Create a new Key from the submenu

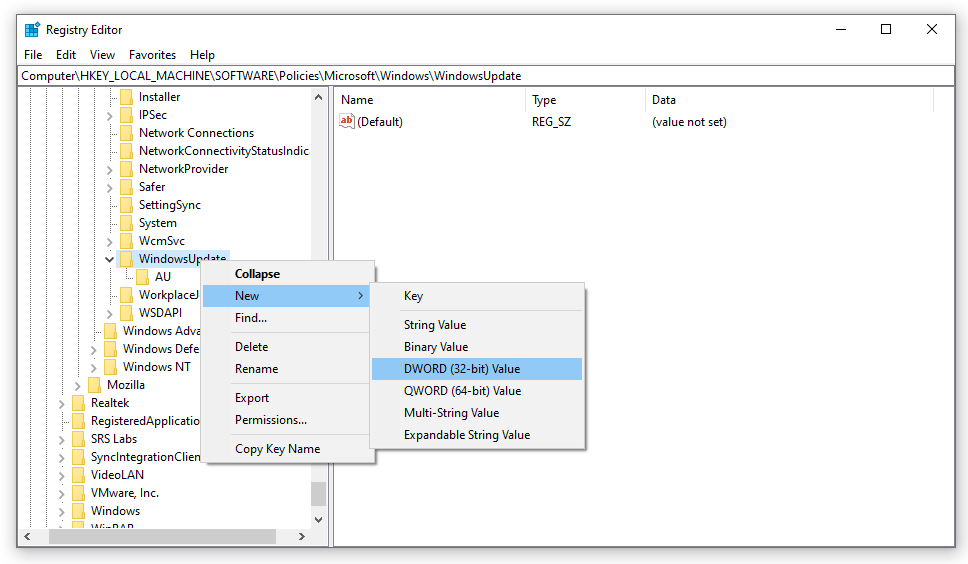(477, 296)
